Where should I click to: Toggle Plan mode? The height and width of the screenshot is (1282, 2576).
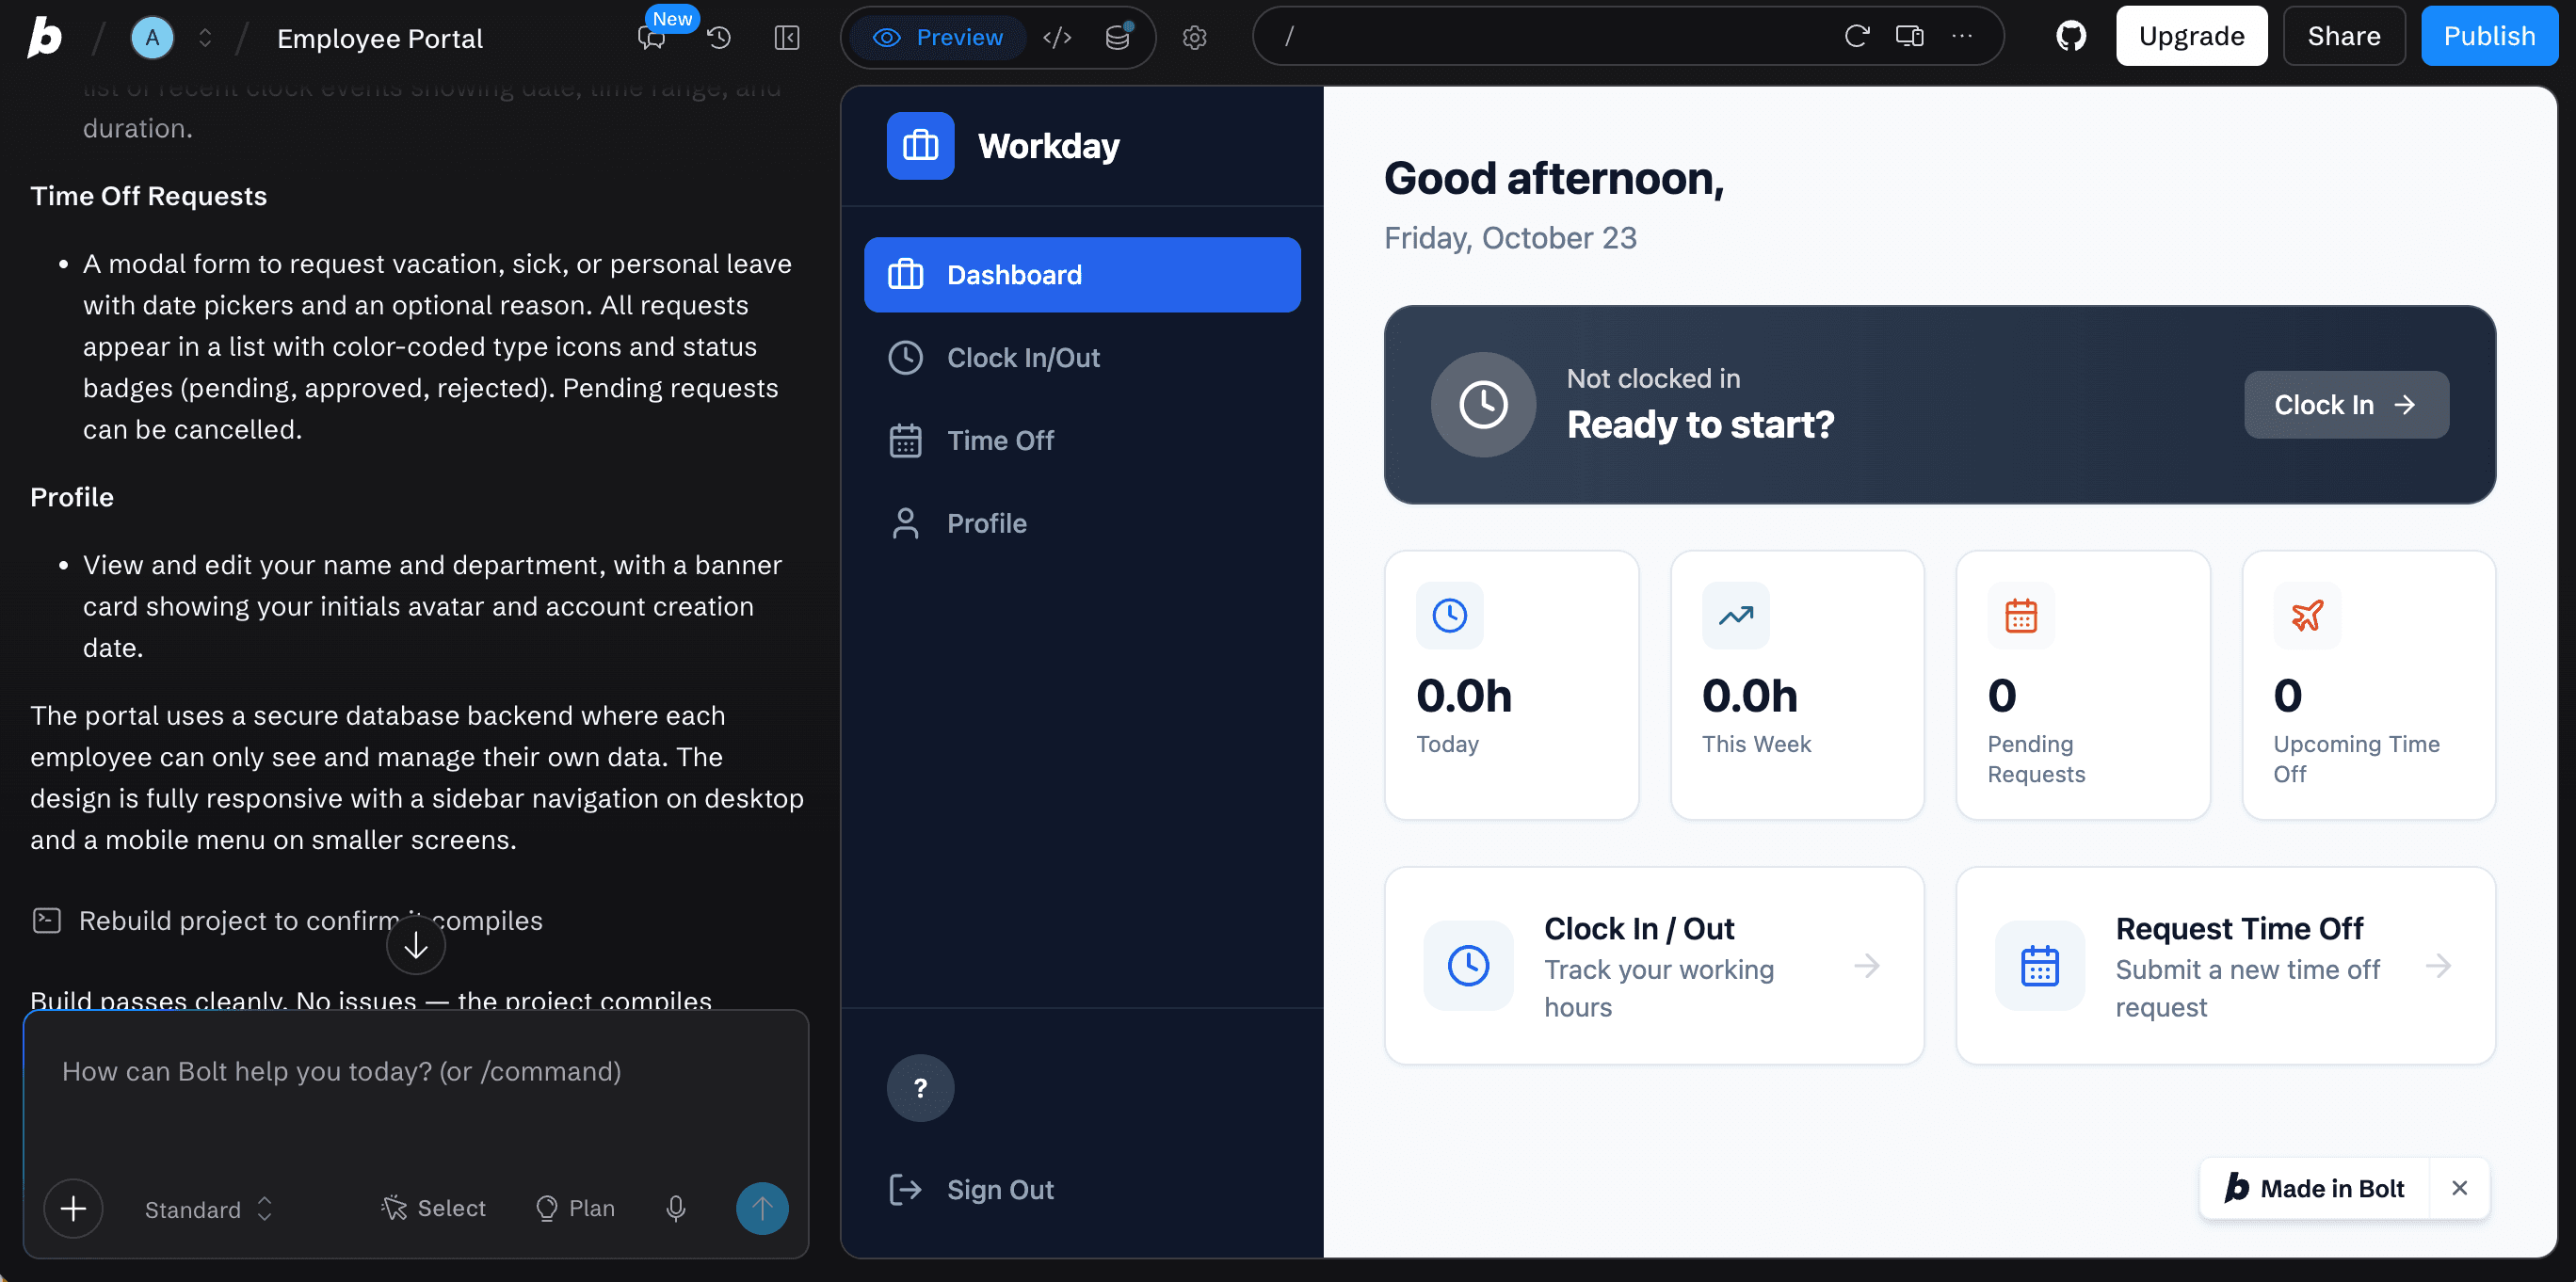pyautogui.click(x=576, y=1209)
